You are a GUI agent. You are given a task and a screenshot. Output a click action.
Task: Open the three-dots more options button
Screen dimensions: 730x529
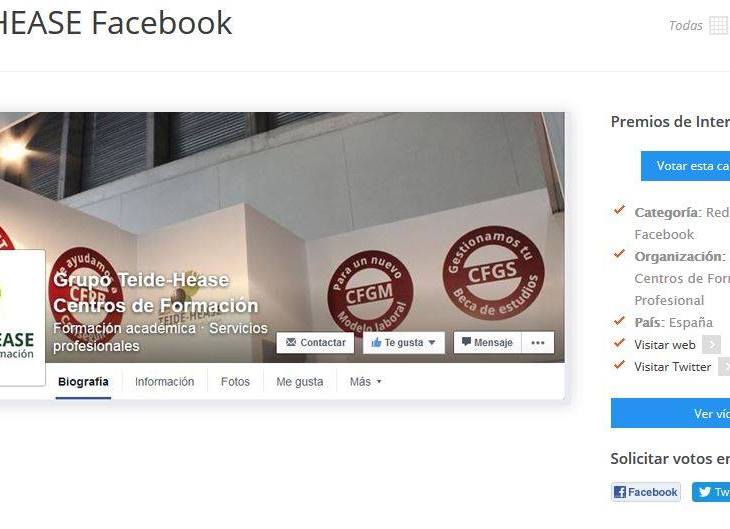538,343
